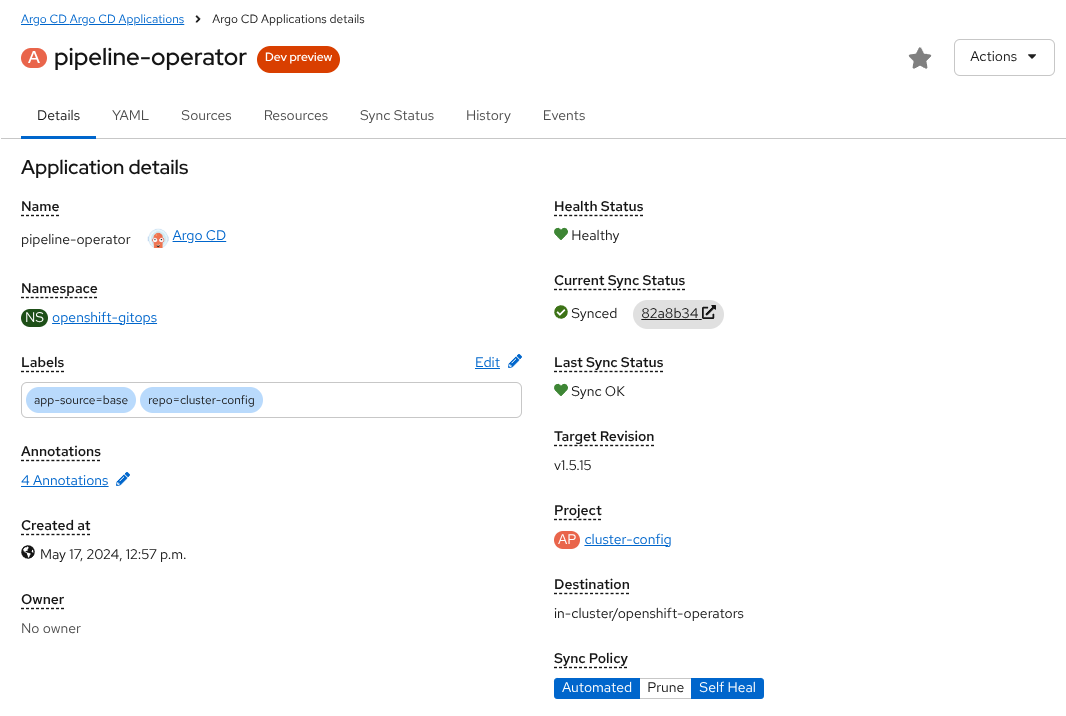Click the NS namespace badge icon
Screen dimensions: 1066x716
[x=34, y=318]
